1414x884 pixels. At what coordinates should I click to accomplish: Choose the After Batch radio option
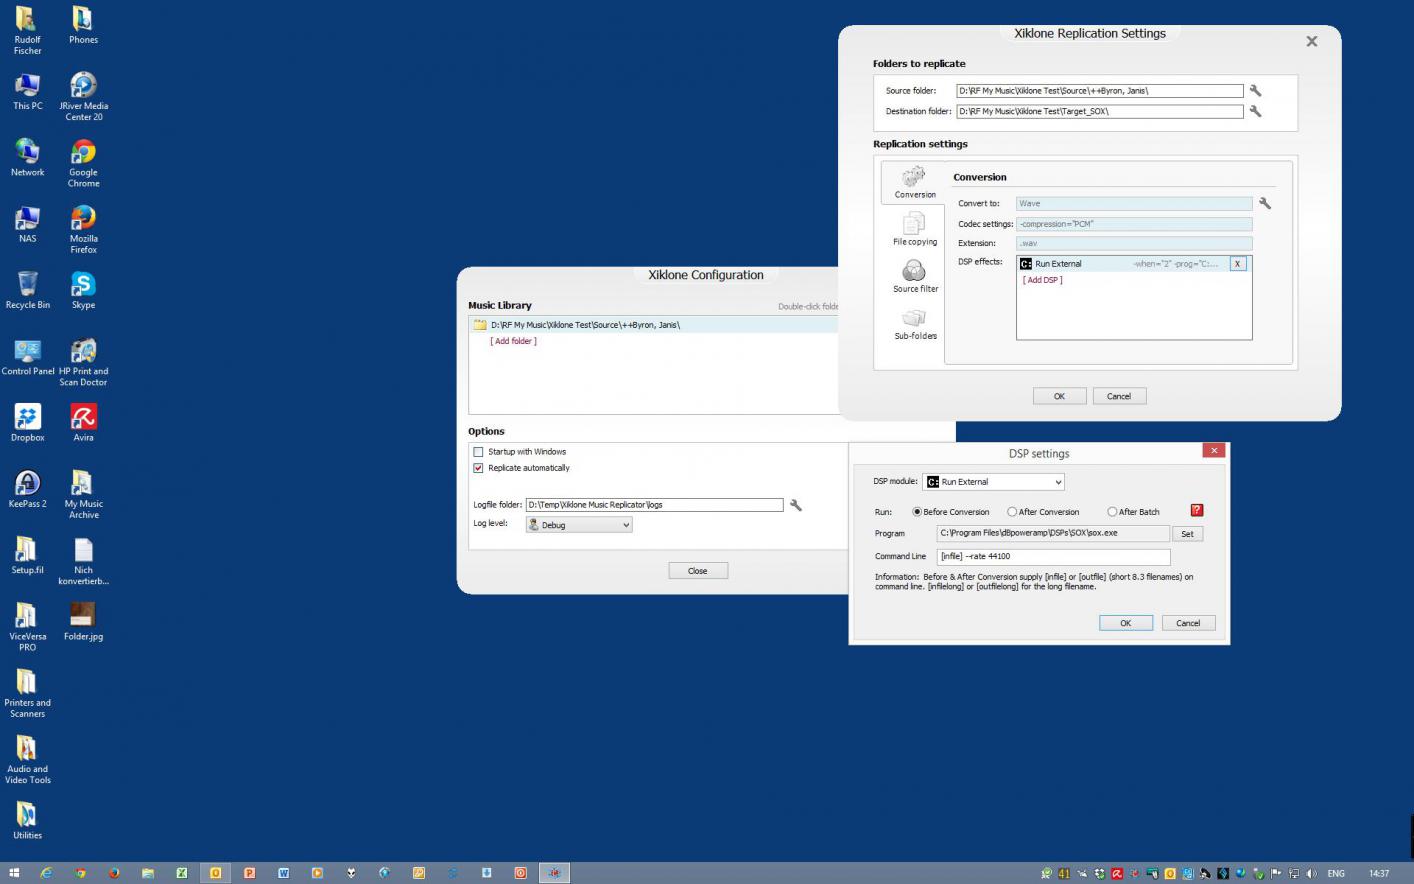click(1111, 512)
